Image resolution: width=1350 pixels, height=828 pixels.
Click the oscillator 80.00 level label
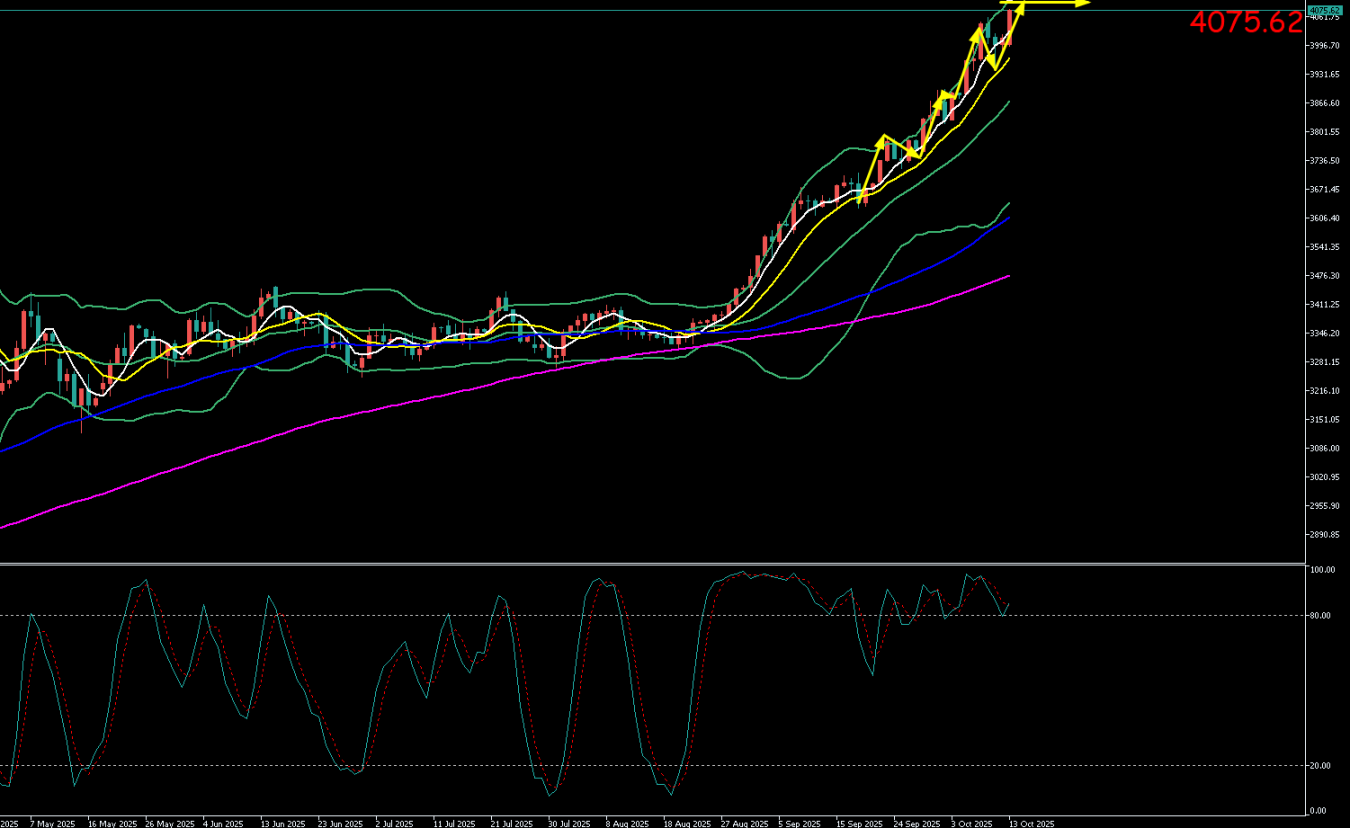click(1321, 616)
